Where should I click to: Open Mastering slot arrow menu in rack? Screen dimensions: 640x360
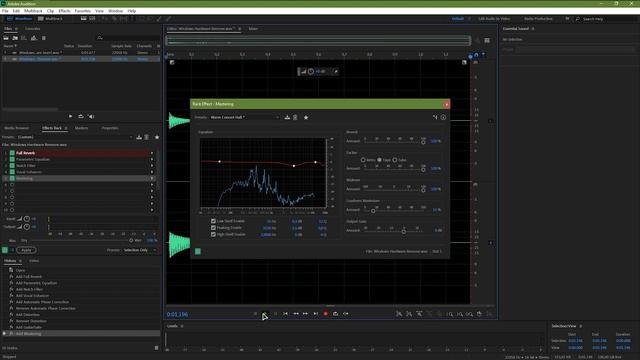(x=152, y=178)
